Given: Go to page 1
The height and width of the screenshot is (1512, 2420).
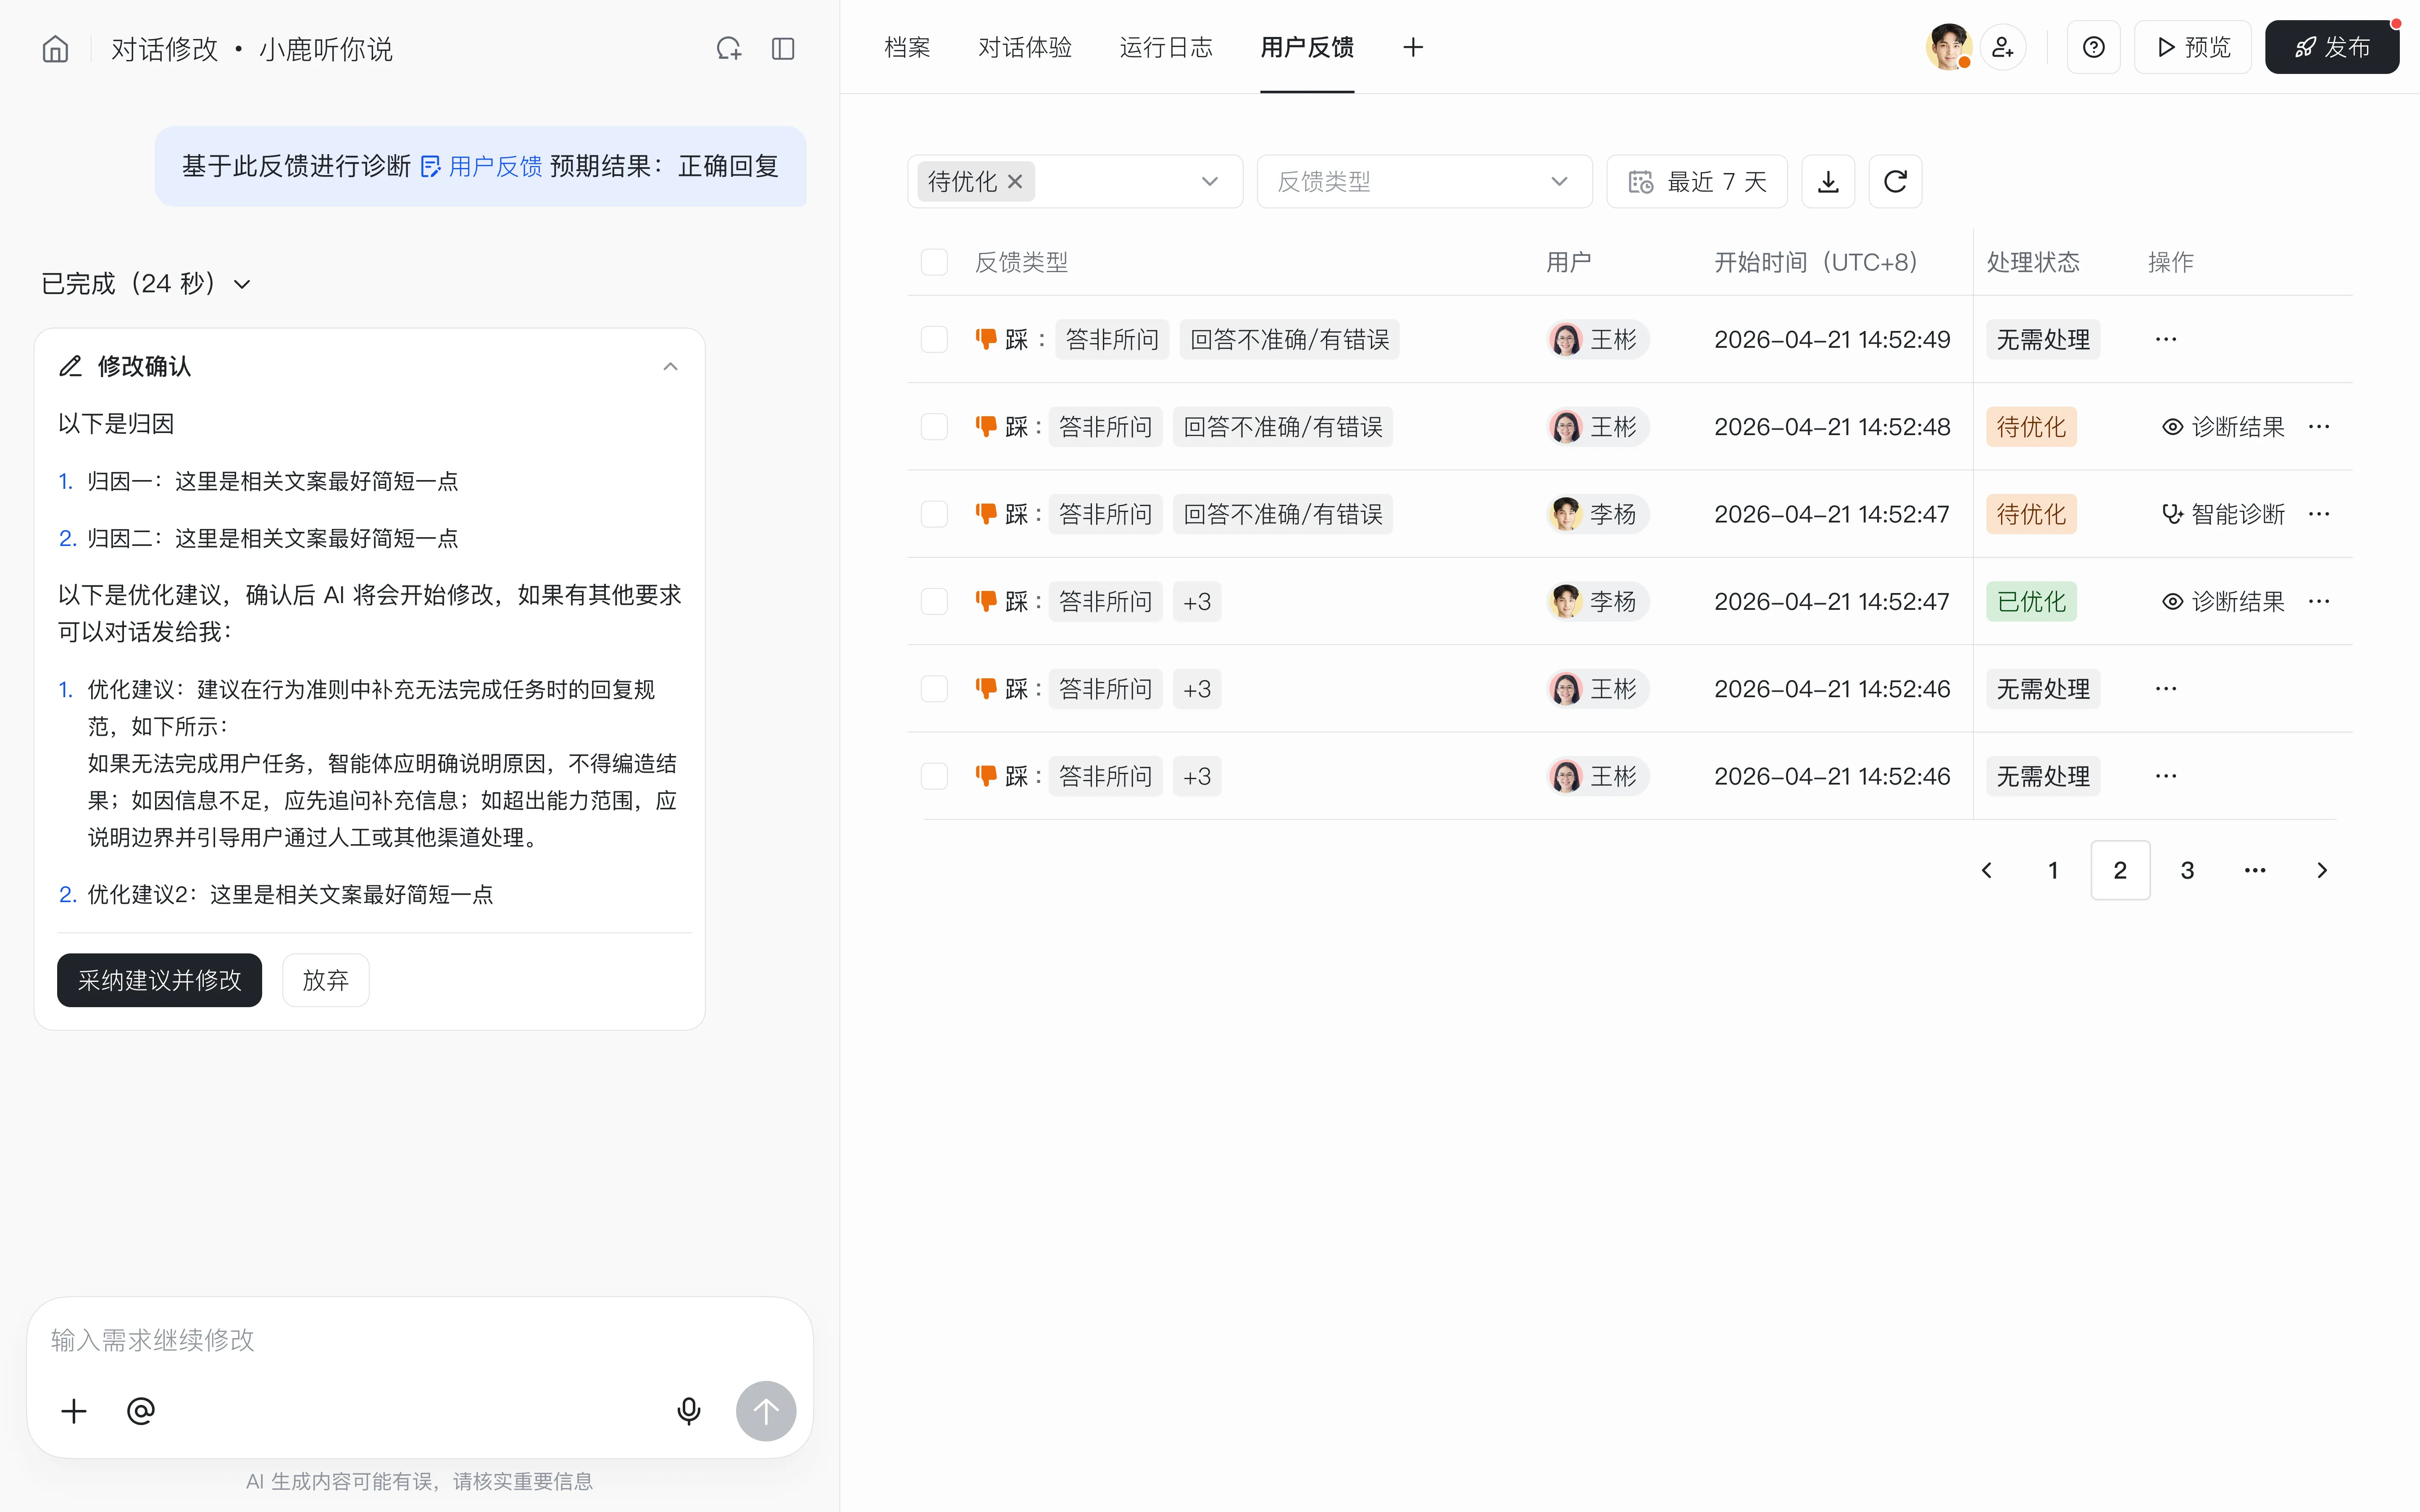Looking at the screenshot, I should 2053,870.
